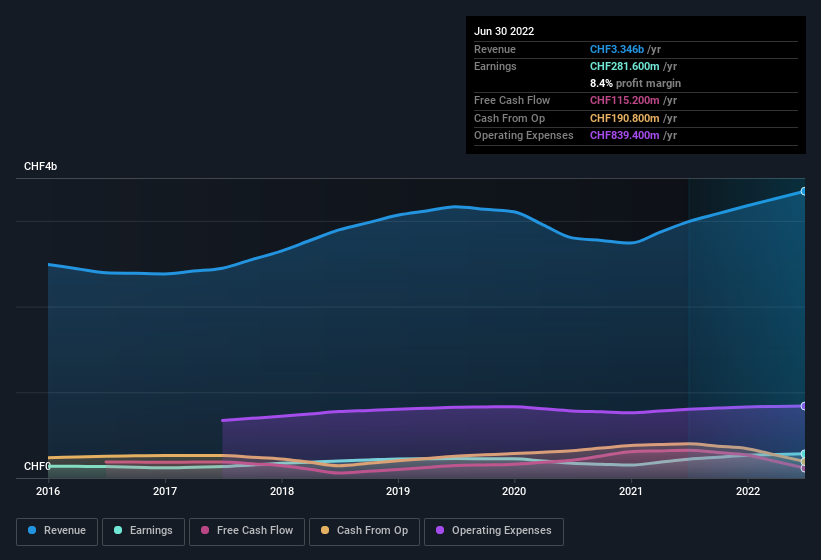Click the 2019 x-axis label
Viewport: 821px width, 560px height.
pyautogui.click(x=398, y=491)
